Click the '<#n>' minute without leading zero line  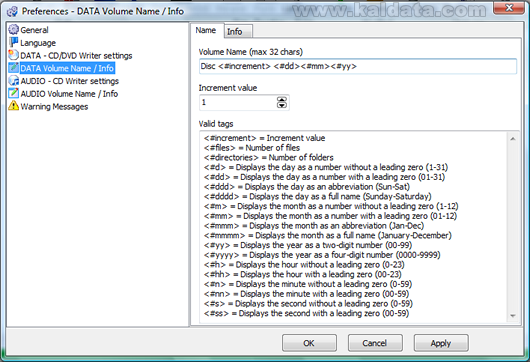pyautogui.click(x=308, y=284)
